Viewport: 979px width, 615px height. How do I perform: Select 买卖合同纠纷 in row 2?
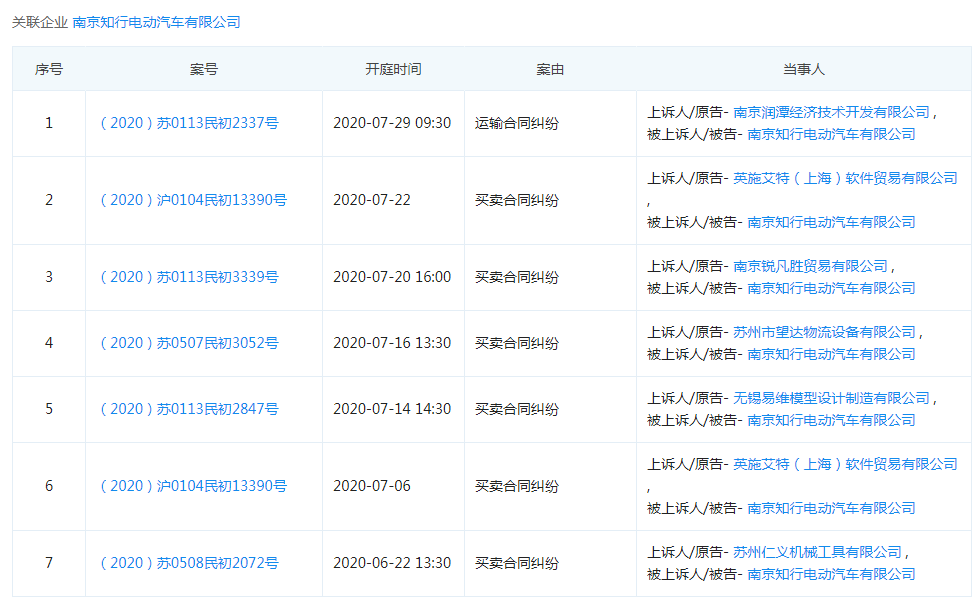point(517,200)
